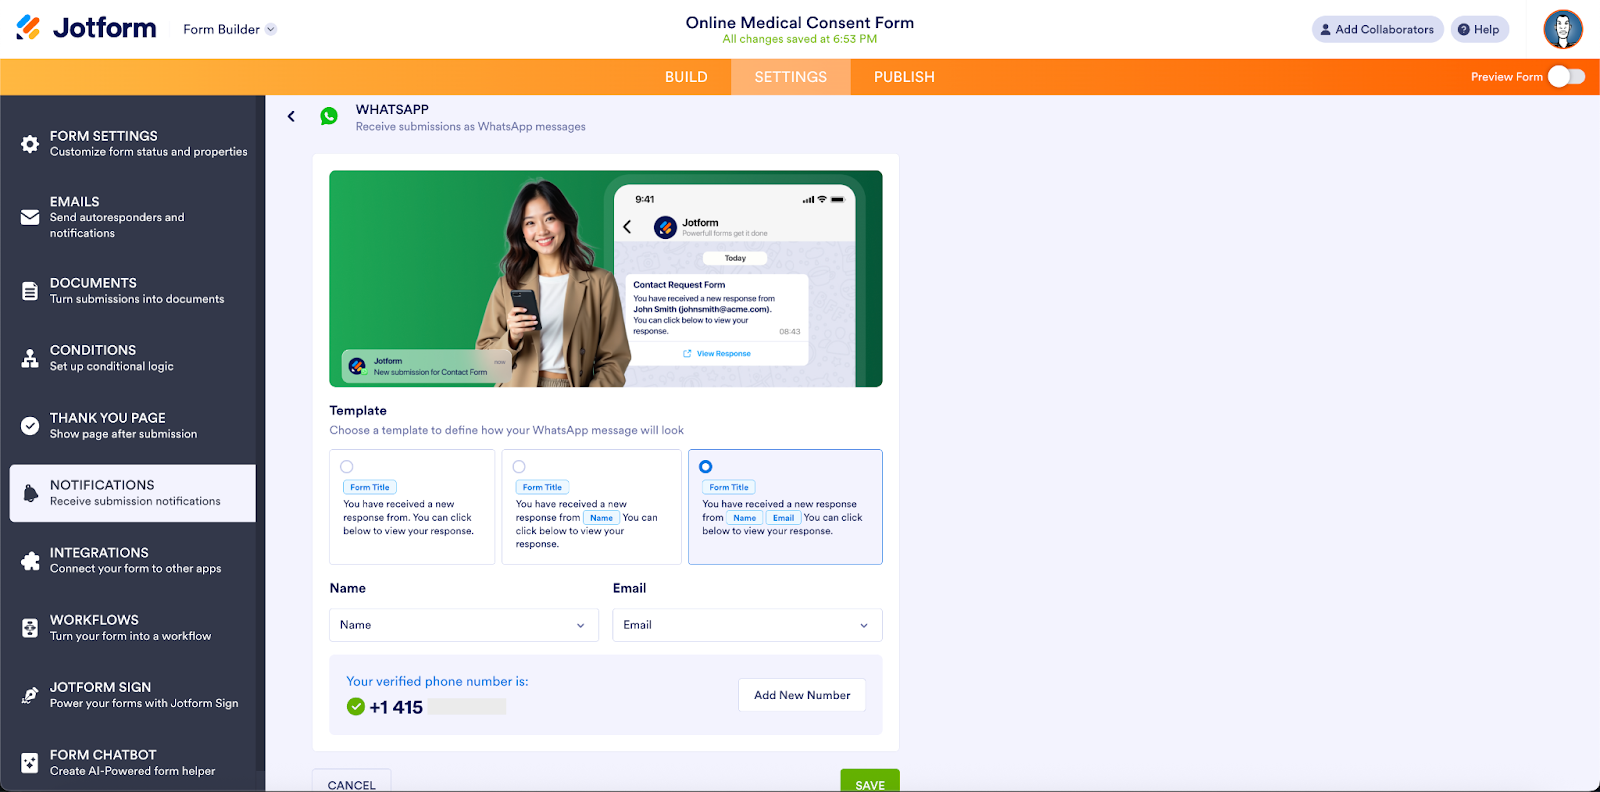1600x792 pixels.
Task: Click the Emails envelope icon in sidebar
Action: 30,217
